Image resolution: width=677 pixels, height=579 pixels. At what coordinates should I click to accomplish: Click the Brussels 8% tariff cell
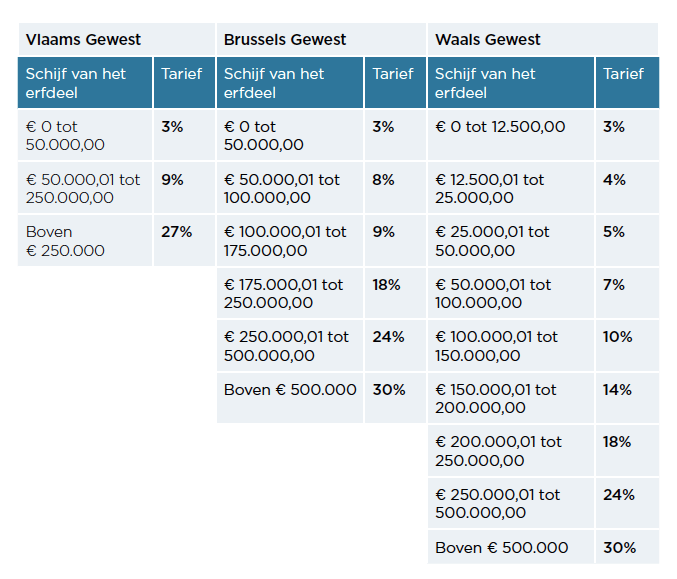coord(383,180)
